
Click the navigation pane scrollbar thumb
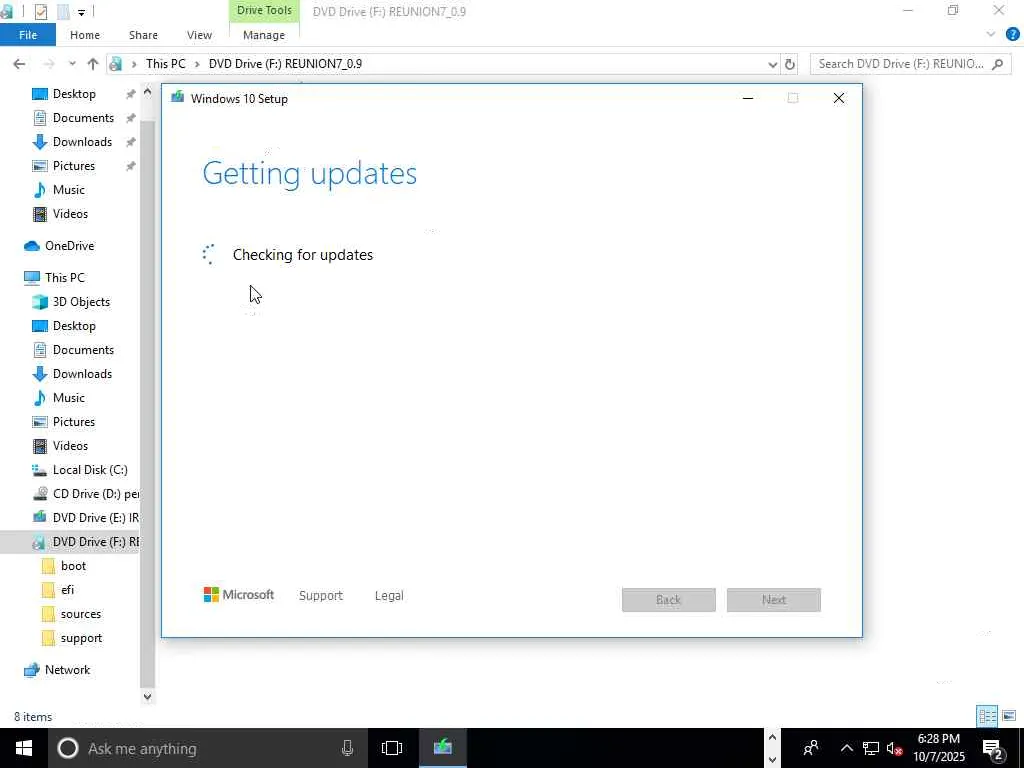pyautogui.click(x=148, y=405)
